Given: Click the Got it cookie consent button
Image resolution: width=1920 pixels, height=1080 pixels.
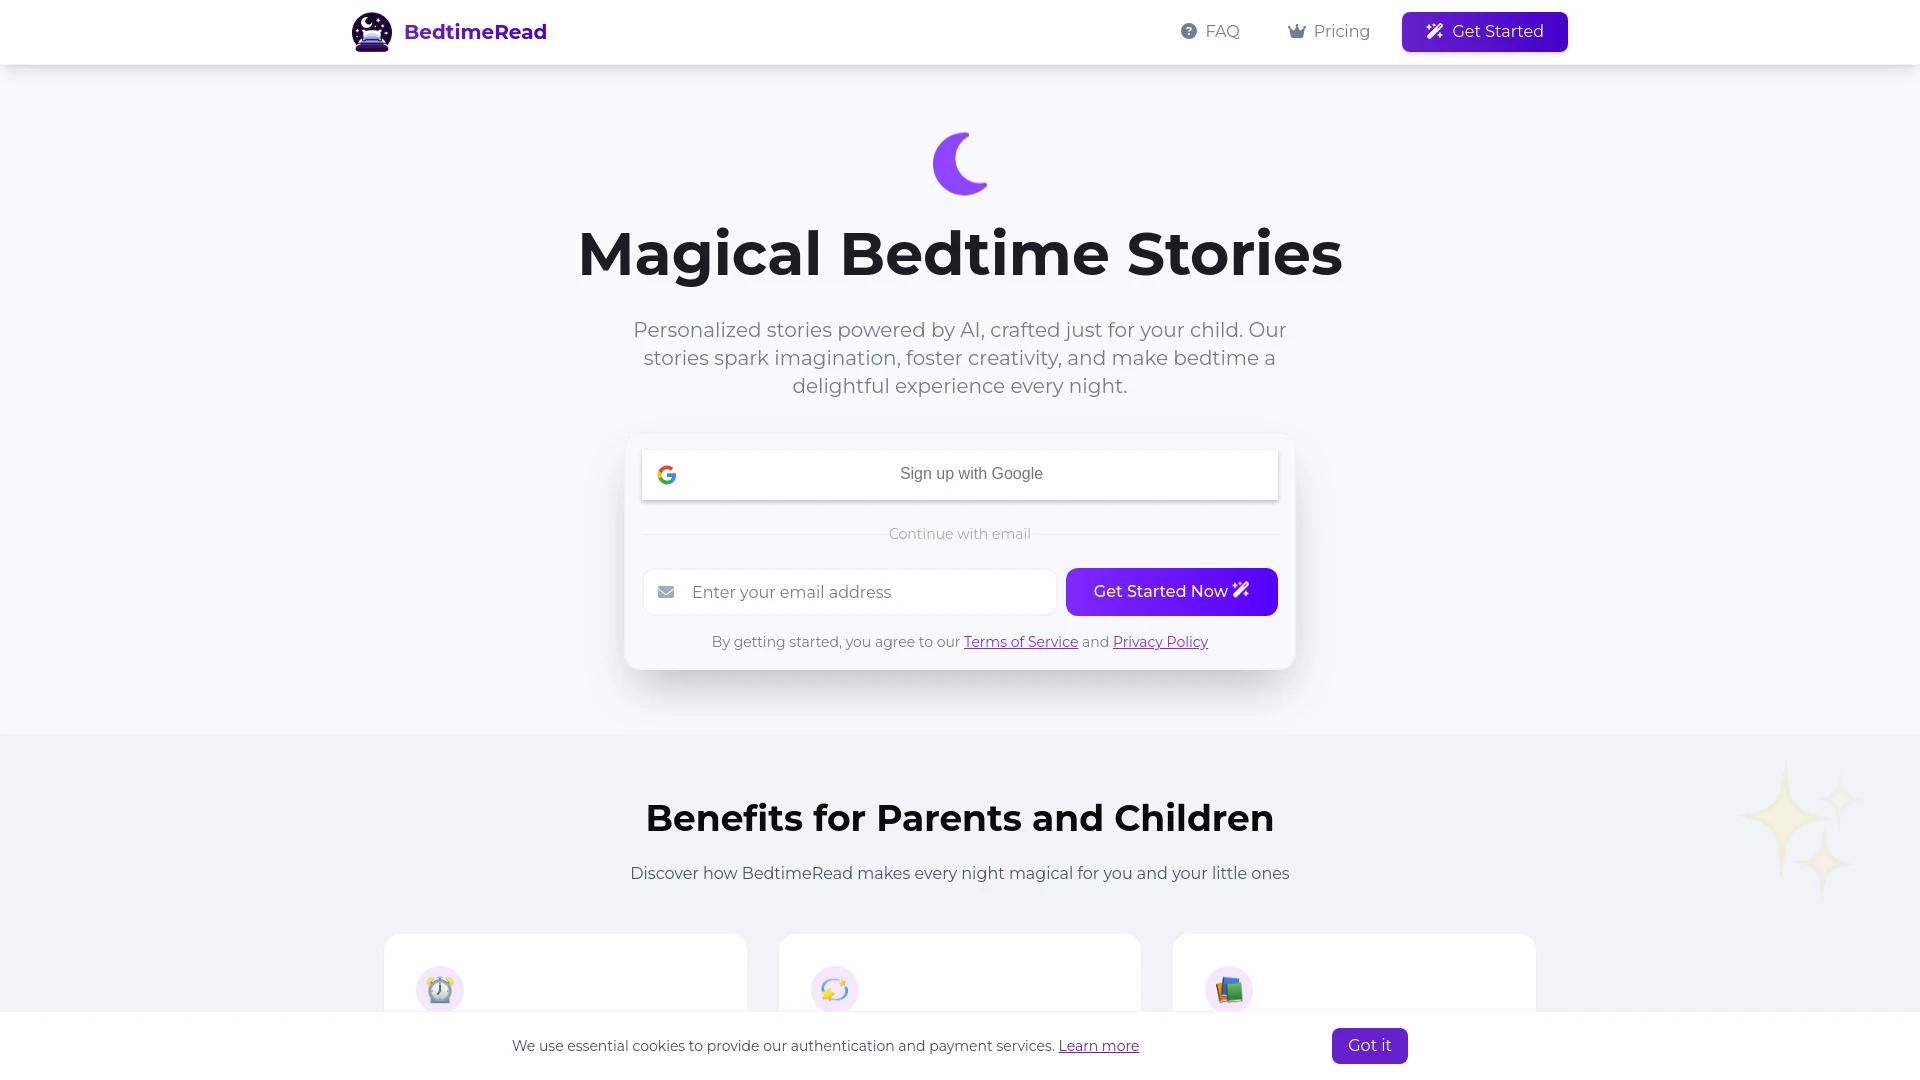Looking at the screenshot, I should click(1370, 1046).
